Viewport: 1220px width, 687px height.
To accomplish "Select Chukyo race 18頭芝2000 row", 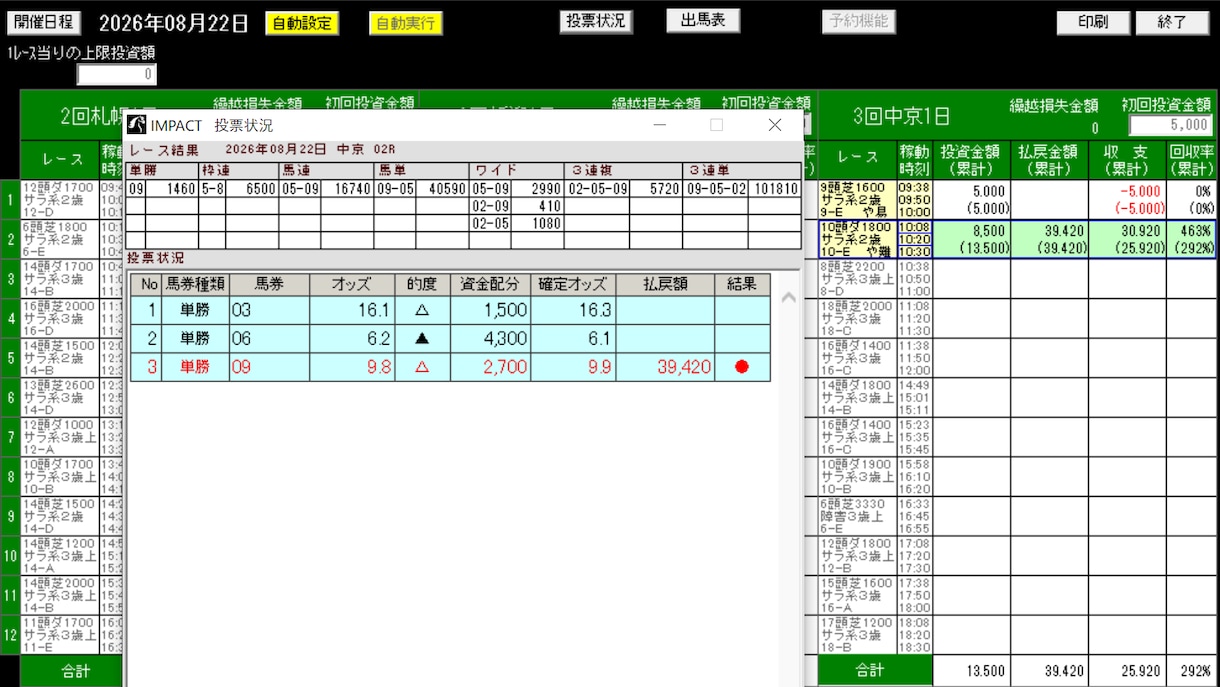I will point(858,319).
